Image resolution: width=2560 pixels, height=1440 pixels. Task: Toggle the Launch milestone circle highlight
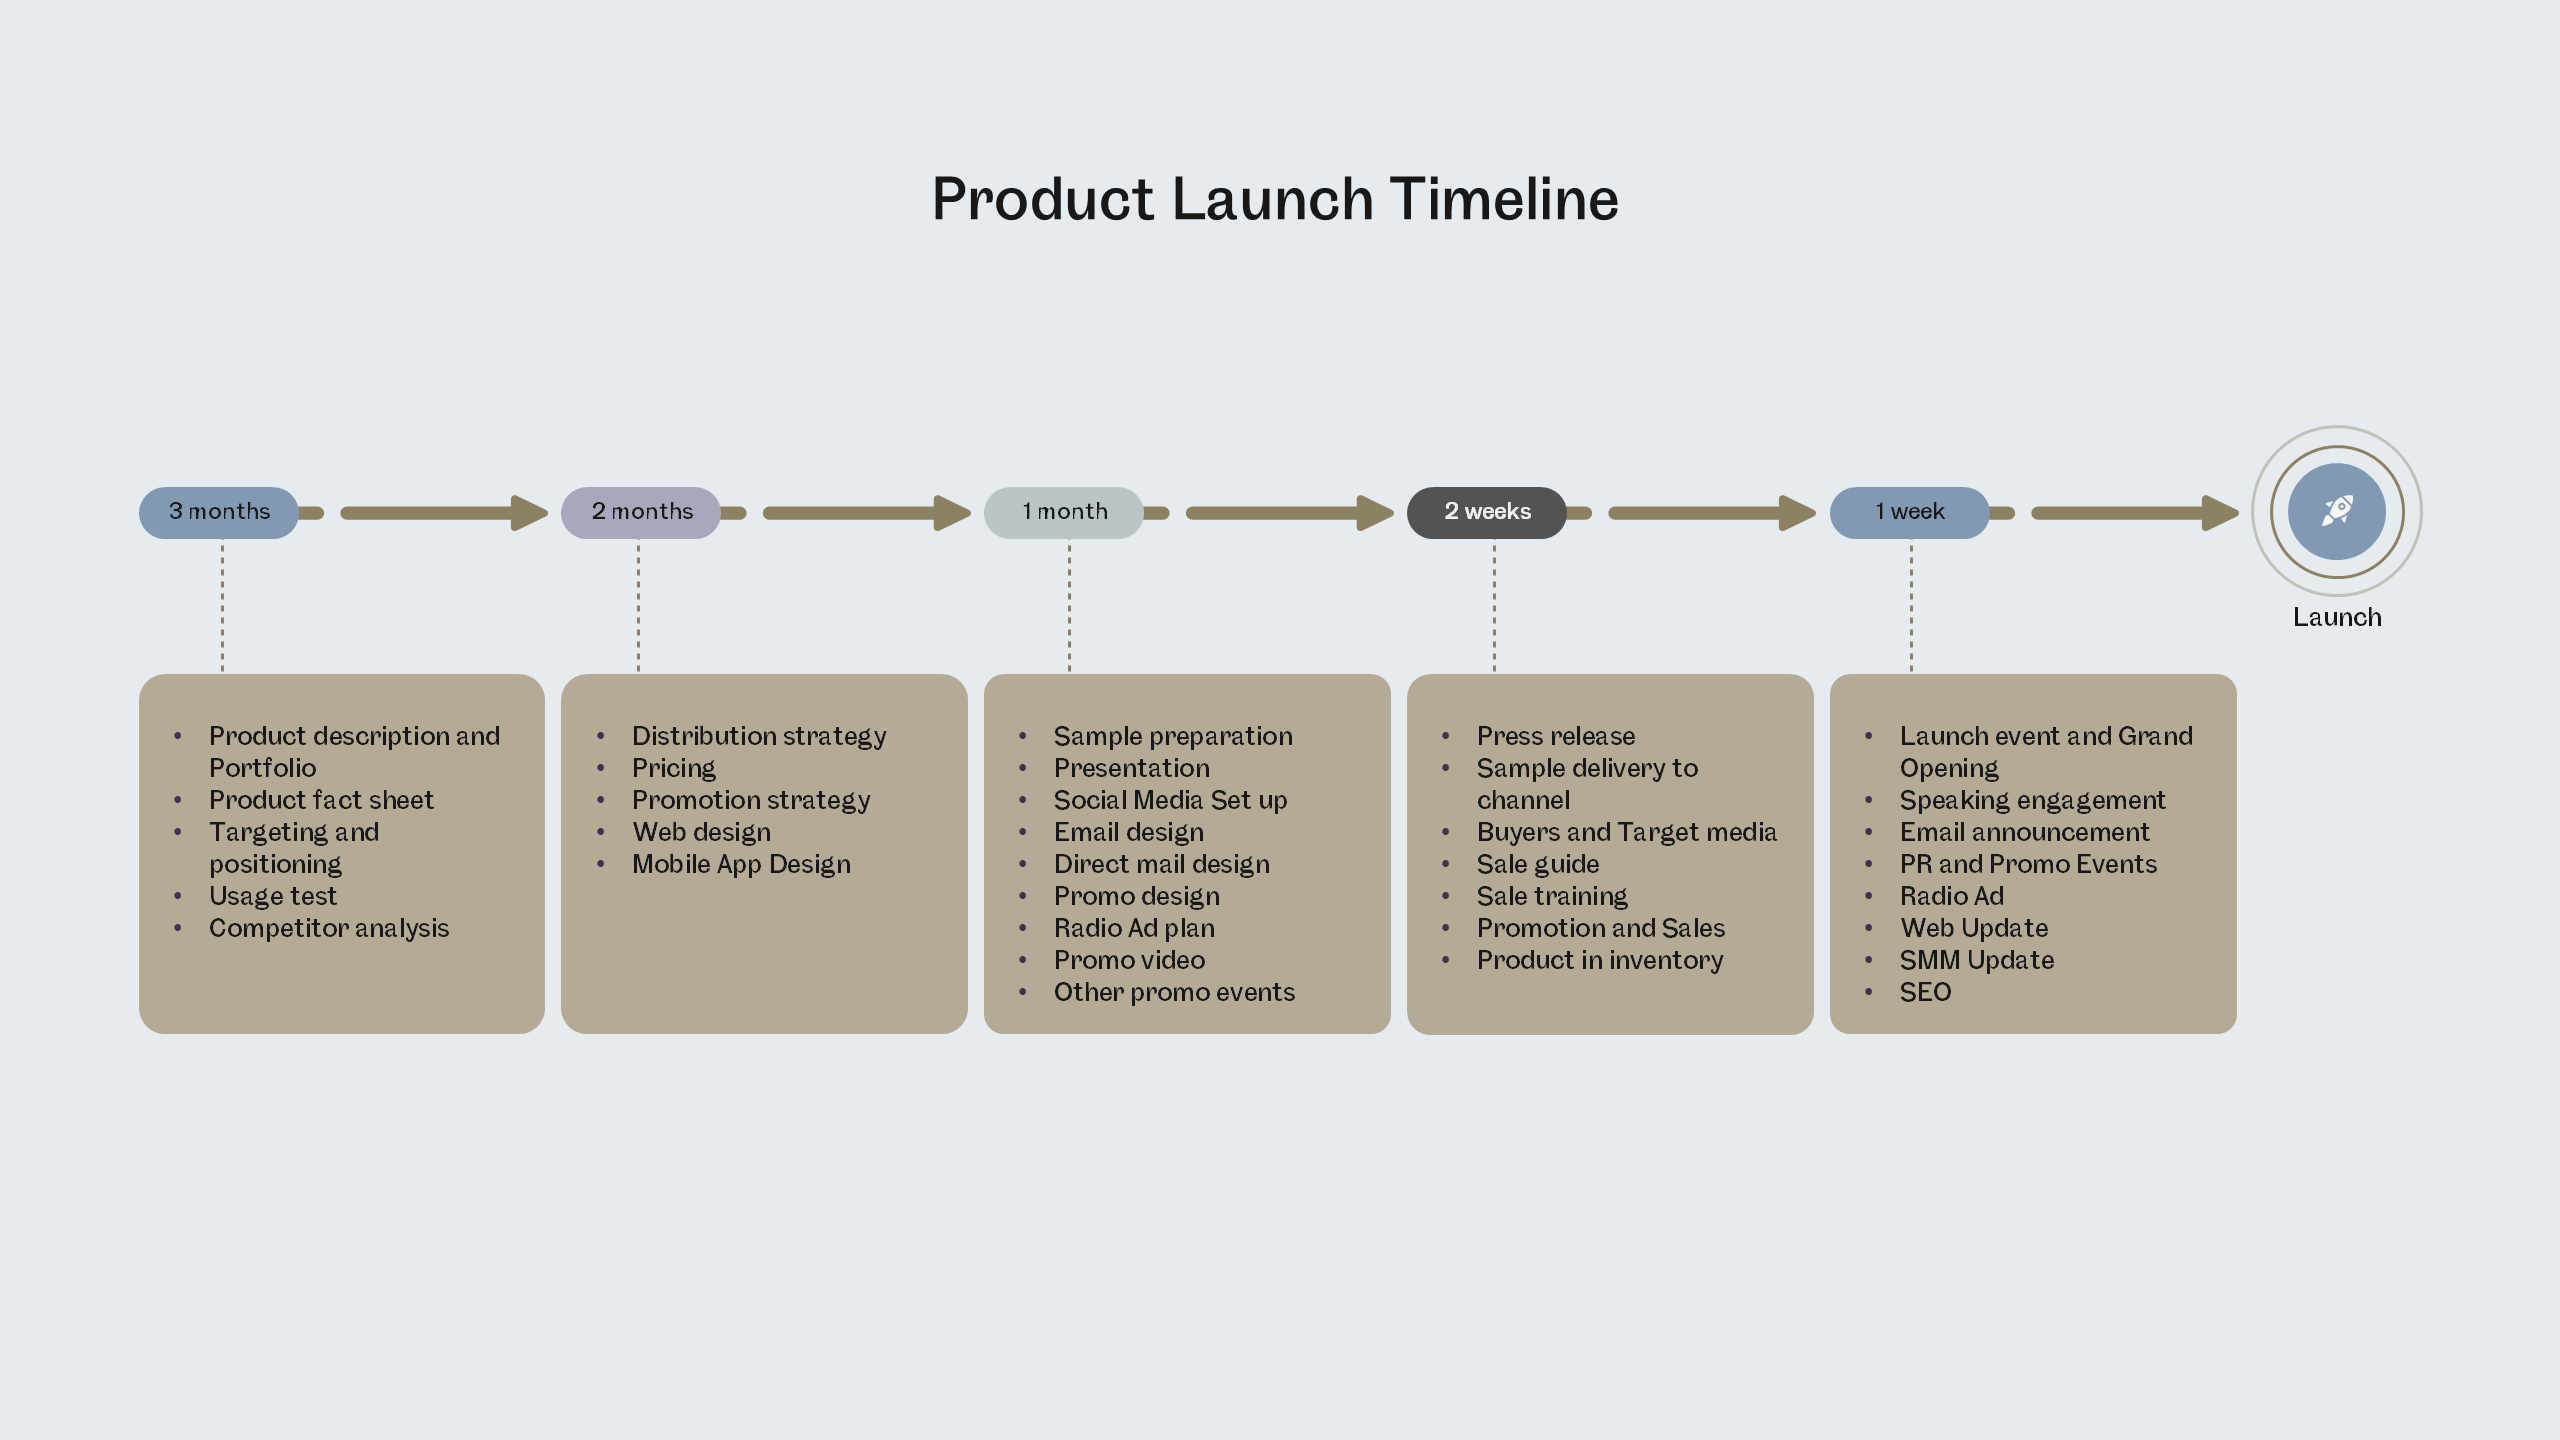pos(2337,512)
